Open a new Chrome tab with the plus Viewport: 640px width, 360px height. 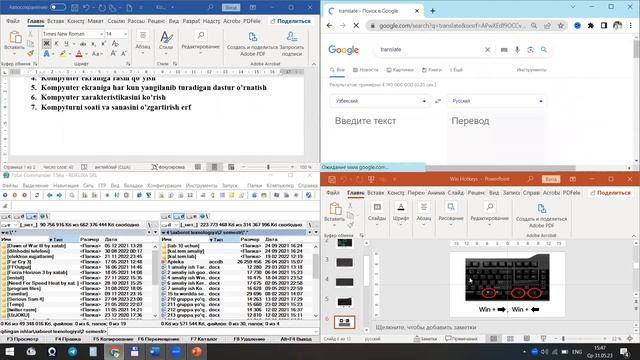click(x=433, y=11)
